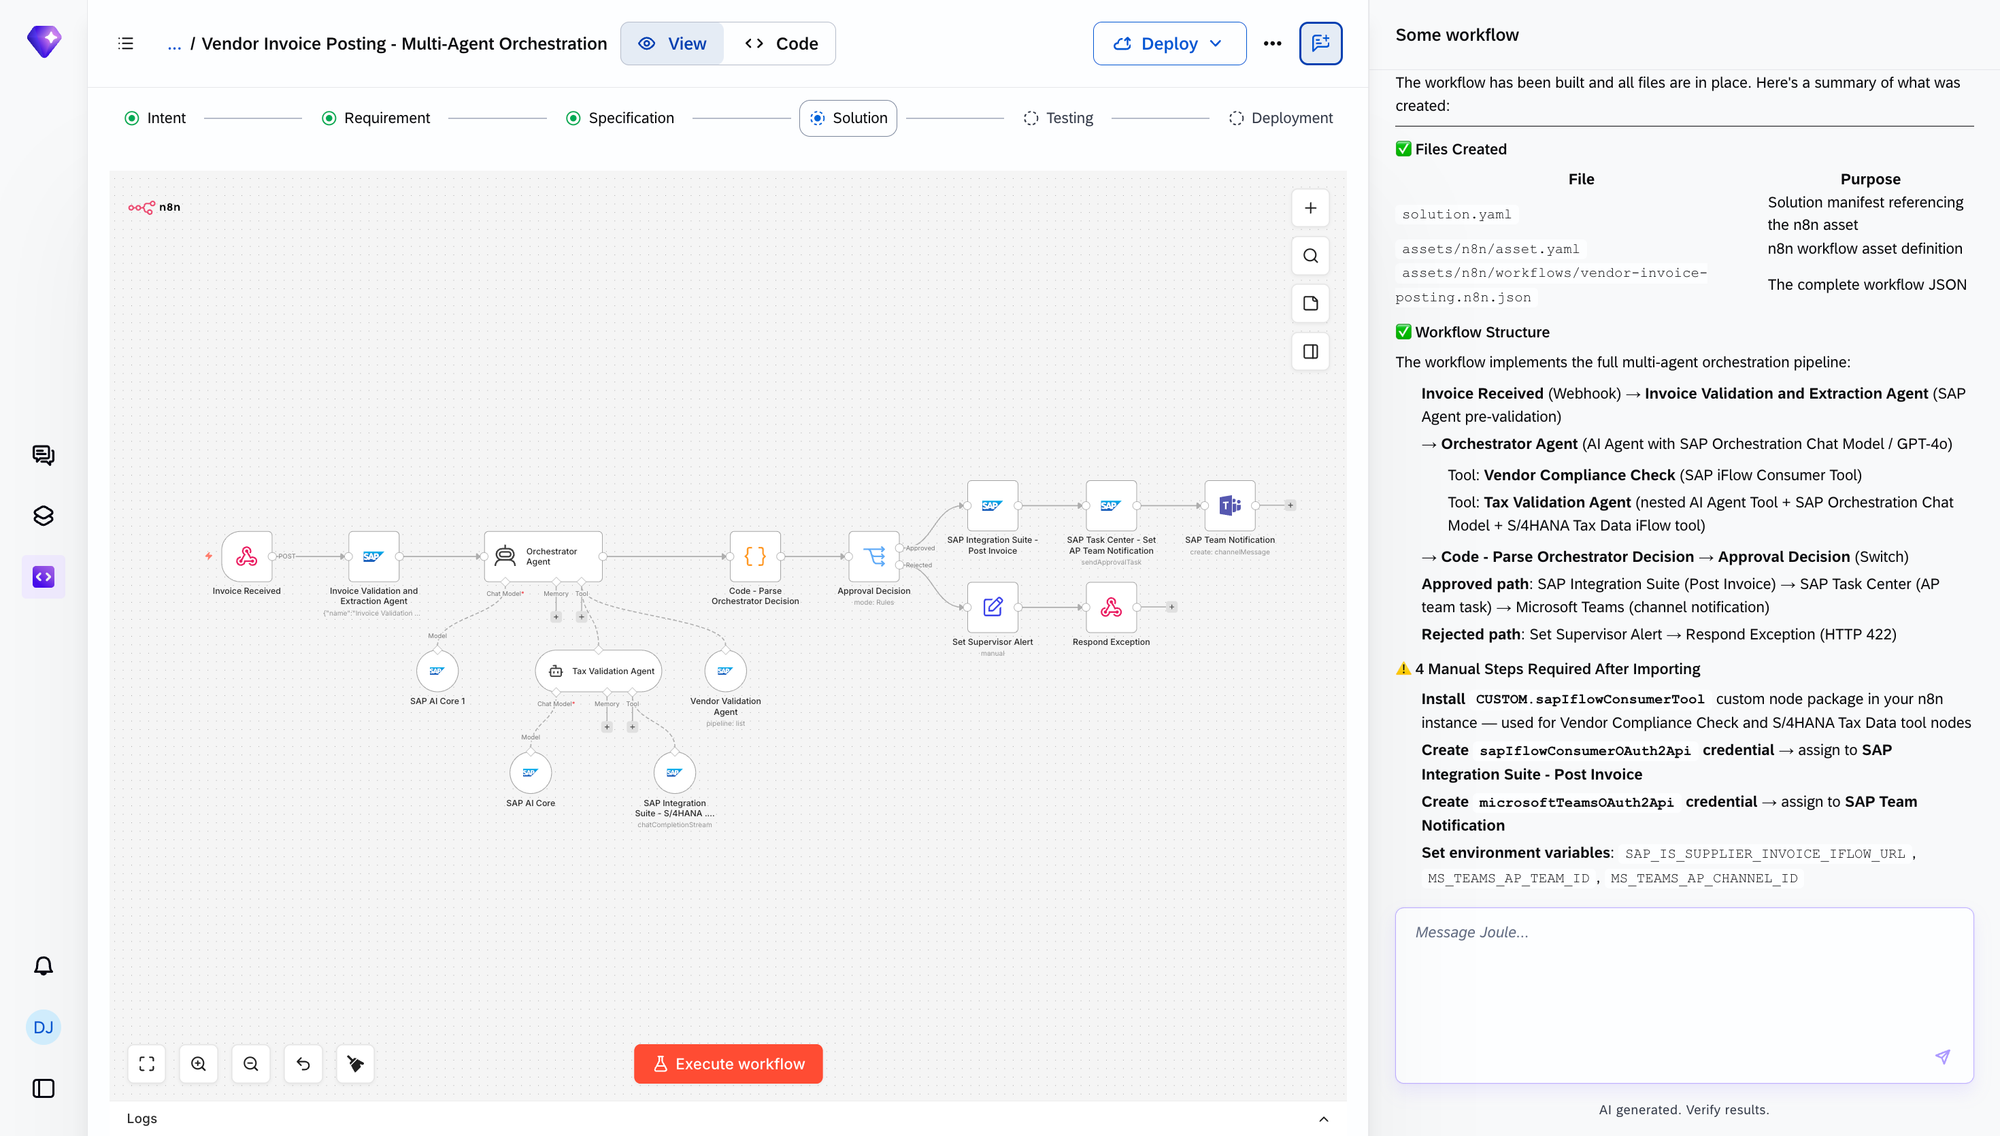
Task: Click the solution.yaml file name
Action: [1456, 214]
